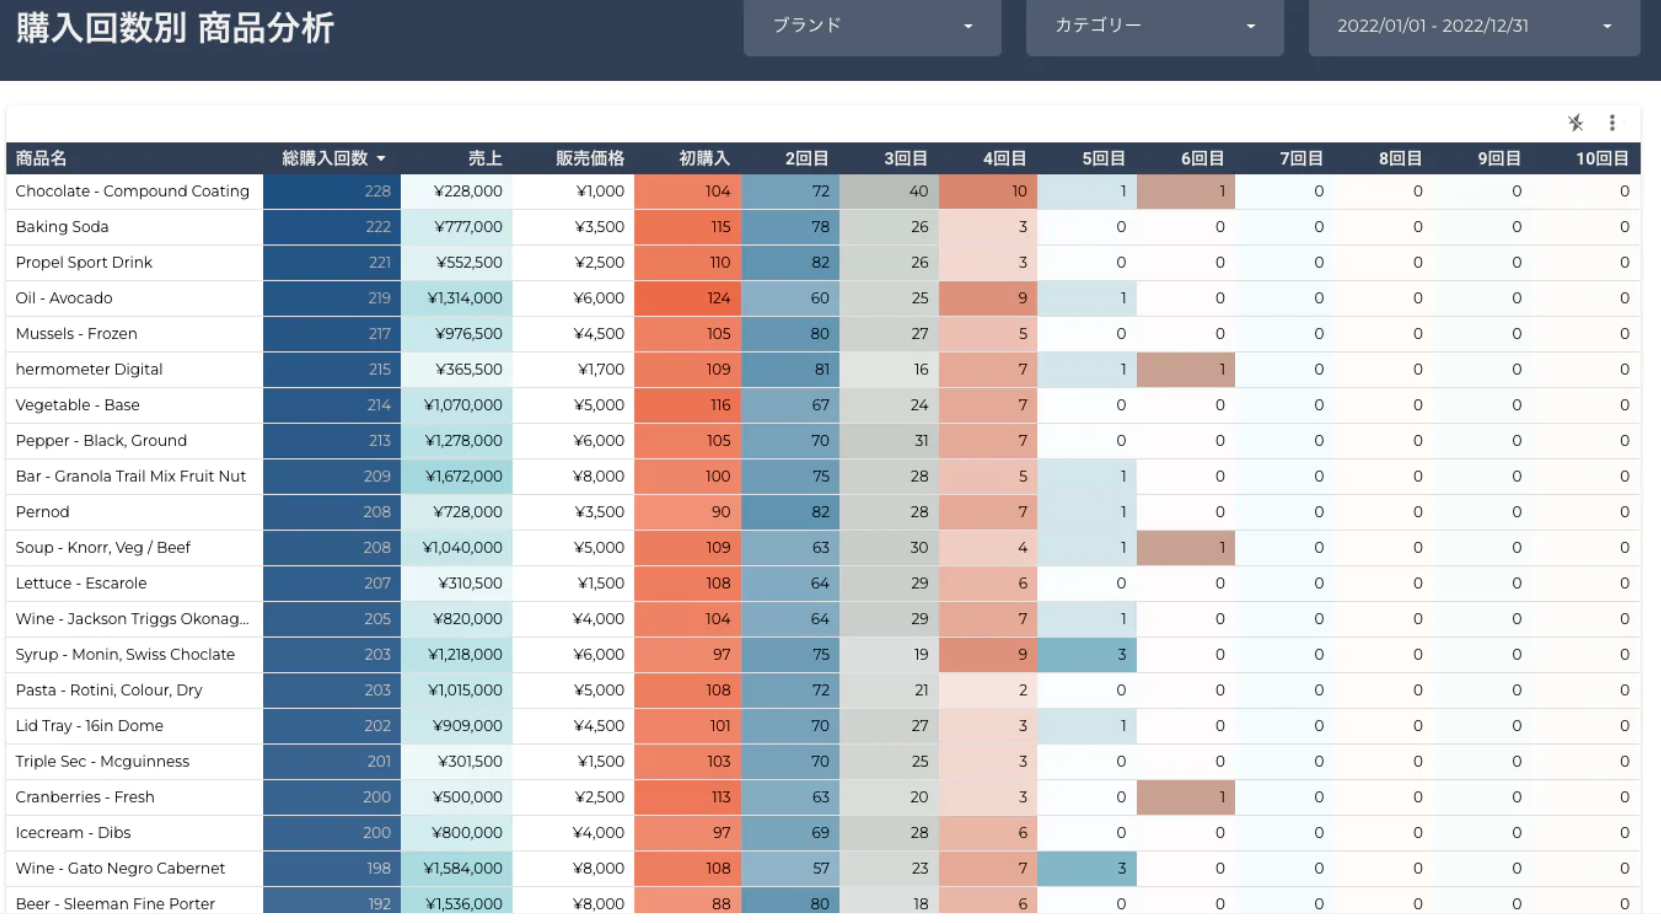Click the ¥1,672,000 sales cell
Viewport: 1661px width, 923px height.
pos(457,476)
